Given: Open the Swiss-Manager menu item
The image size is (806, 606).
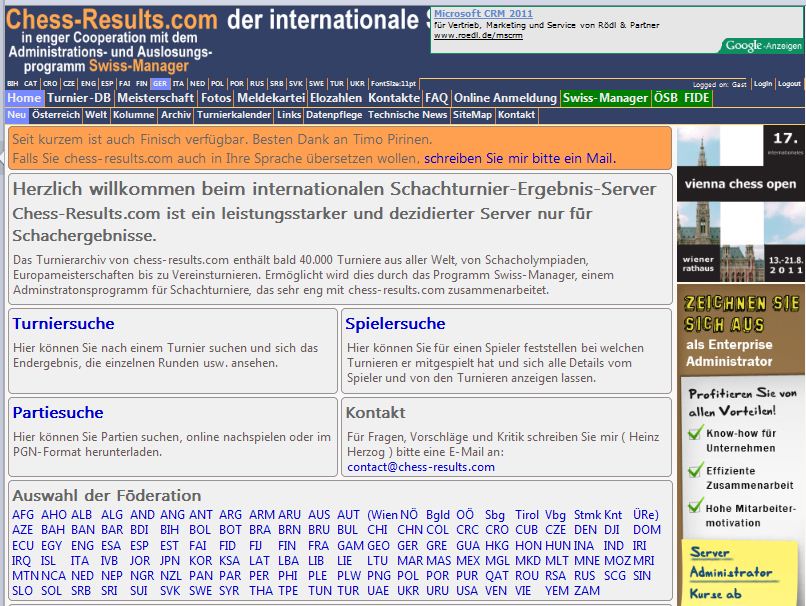Looking at the screenshot, I should (x=605, y=98).
